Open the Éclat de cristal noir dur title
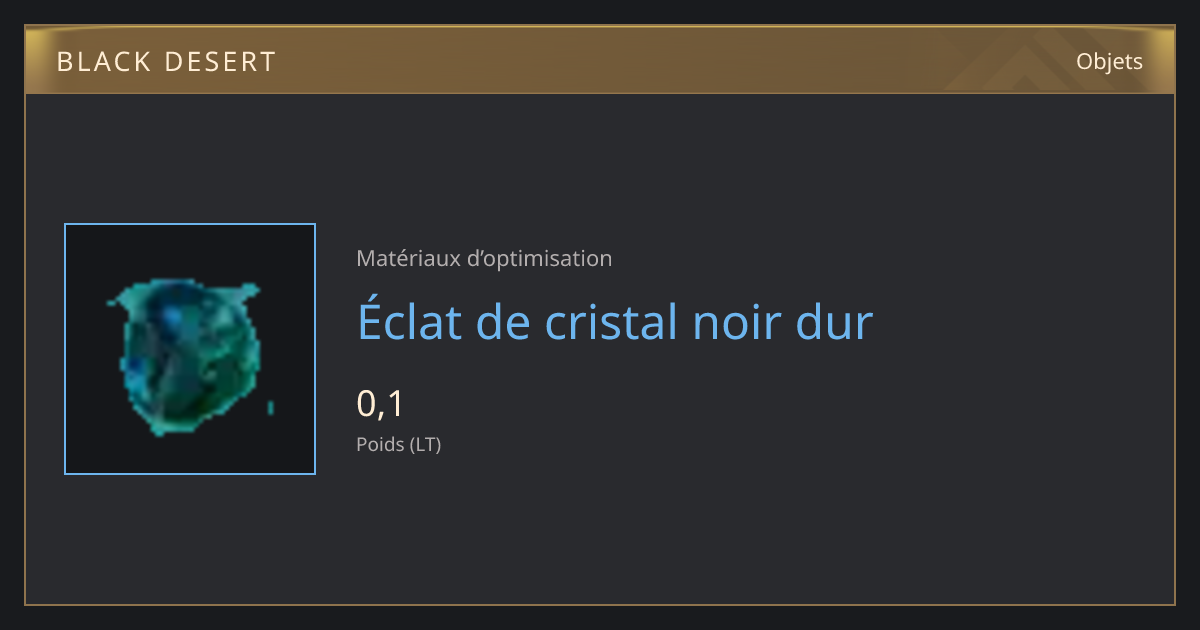Viewport: 1200px width, 630px height. (615, 321)
